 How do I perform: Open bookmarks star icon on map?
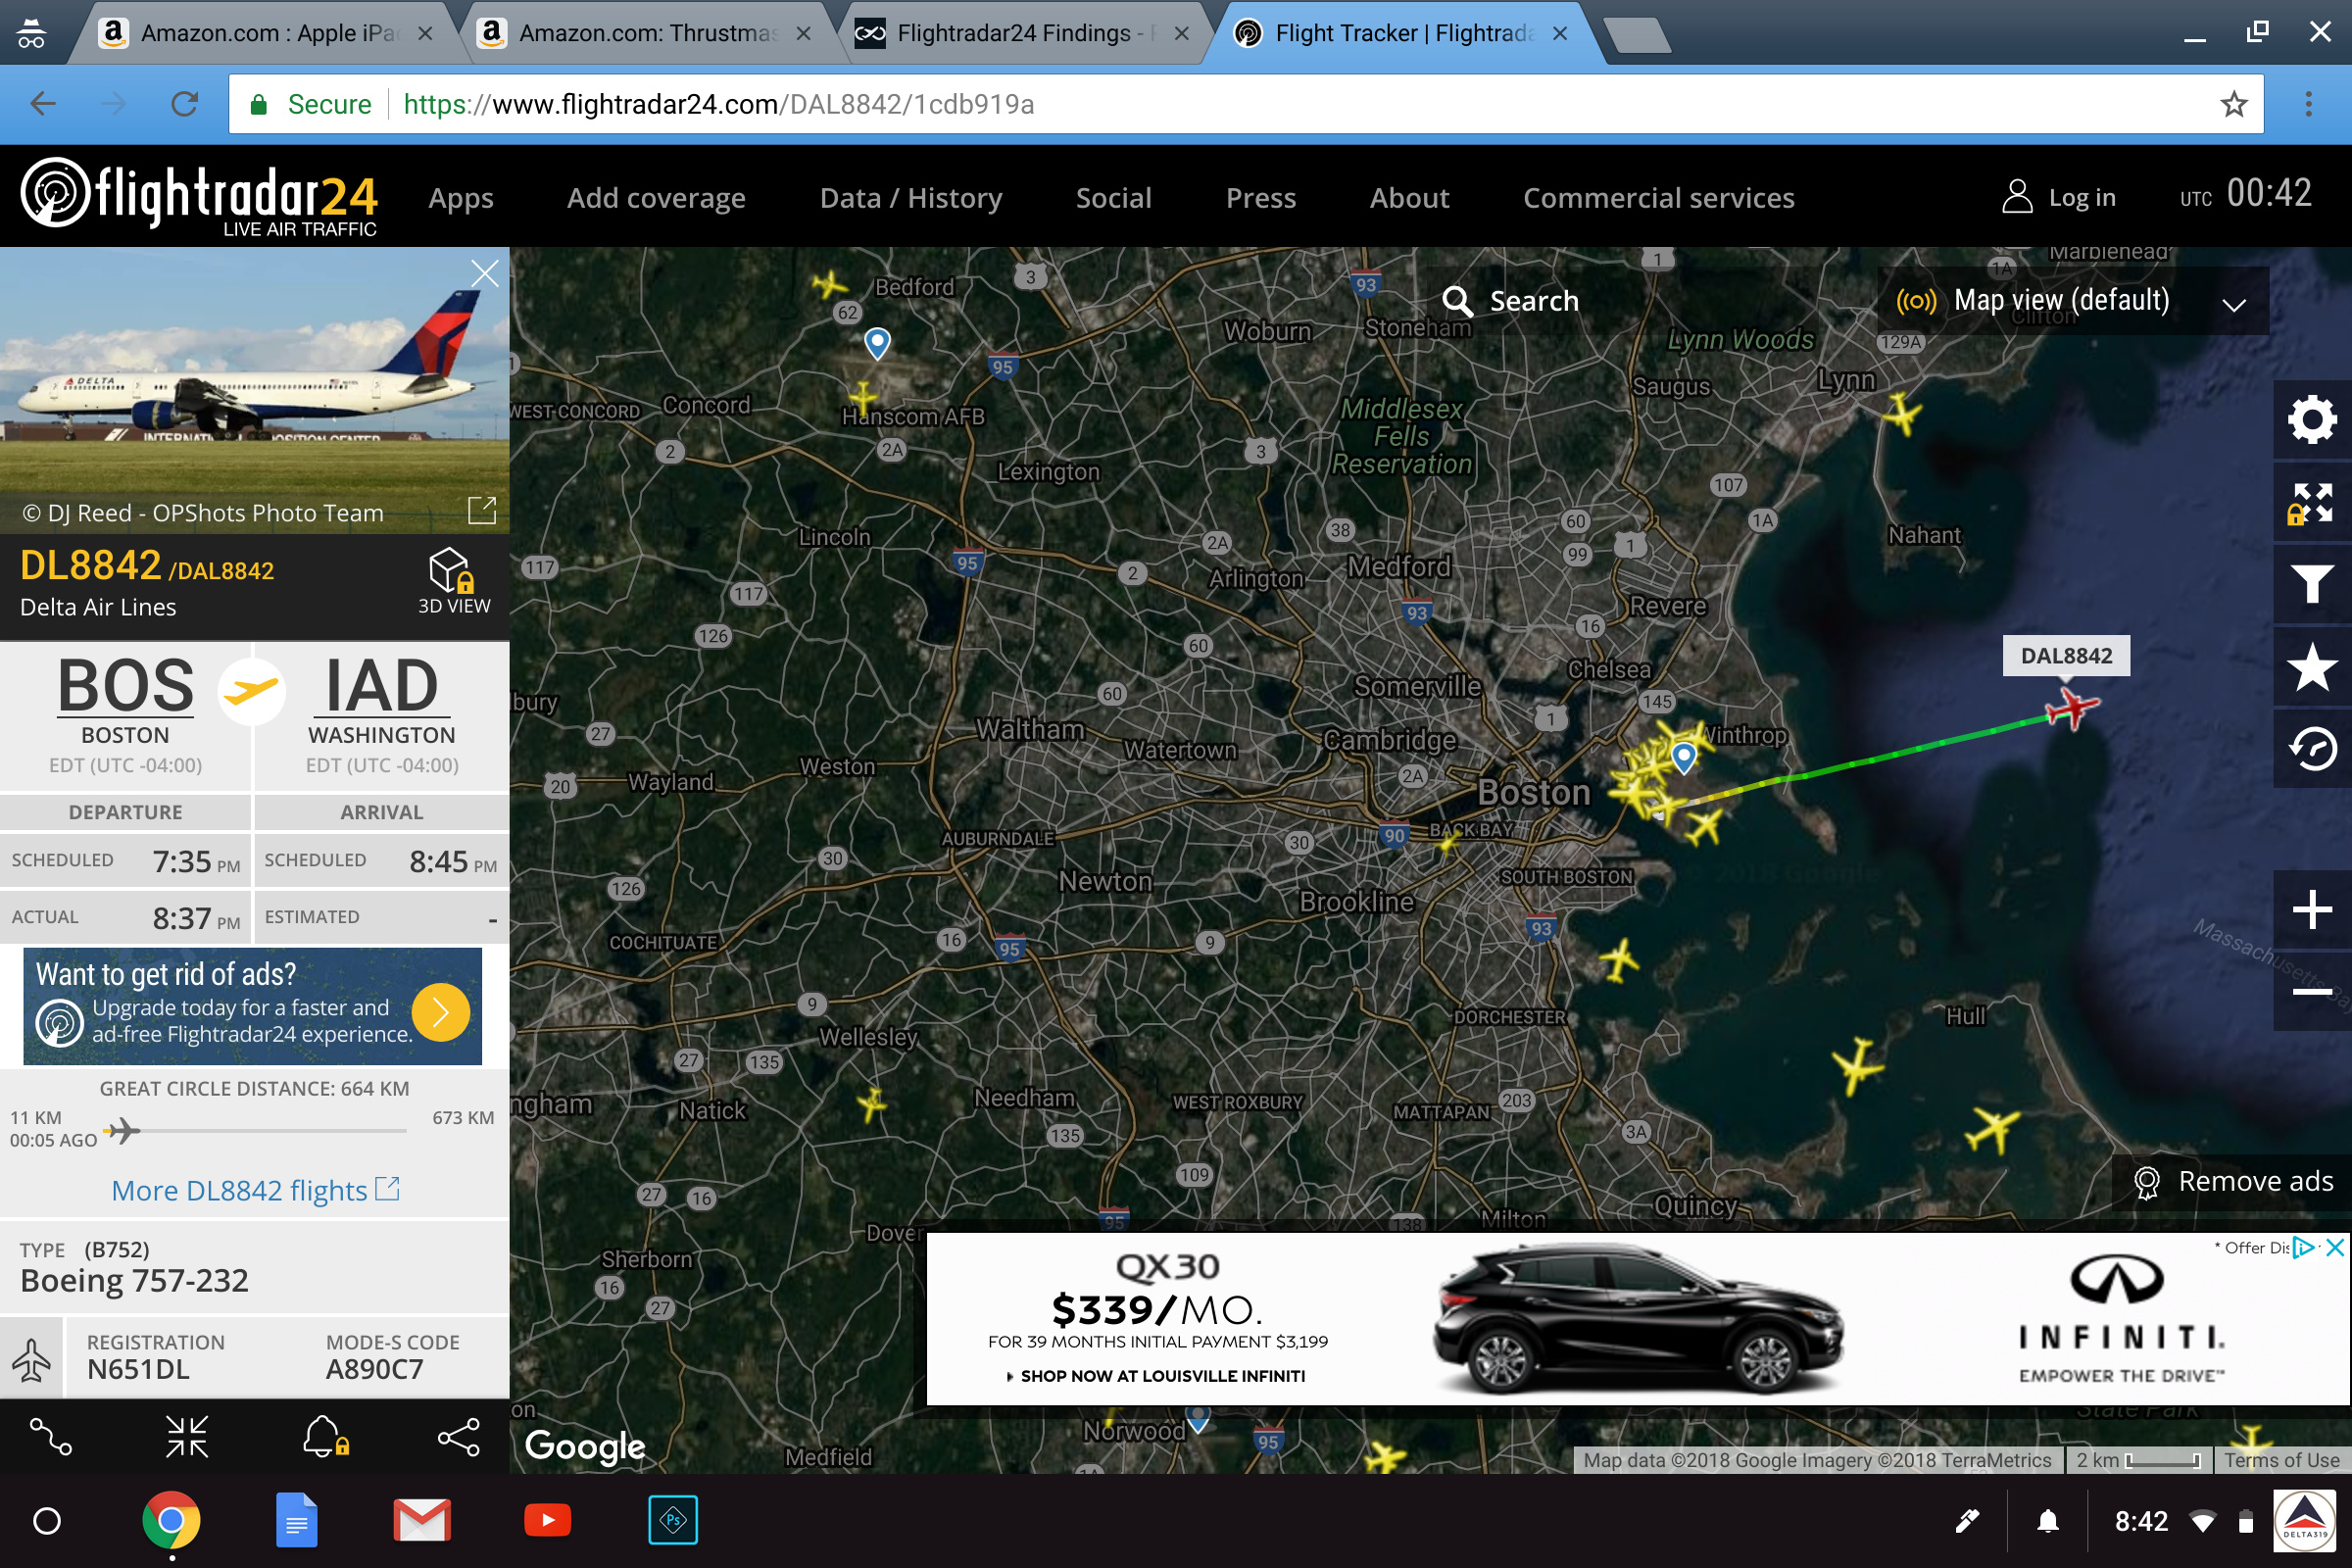2311,668
